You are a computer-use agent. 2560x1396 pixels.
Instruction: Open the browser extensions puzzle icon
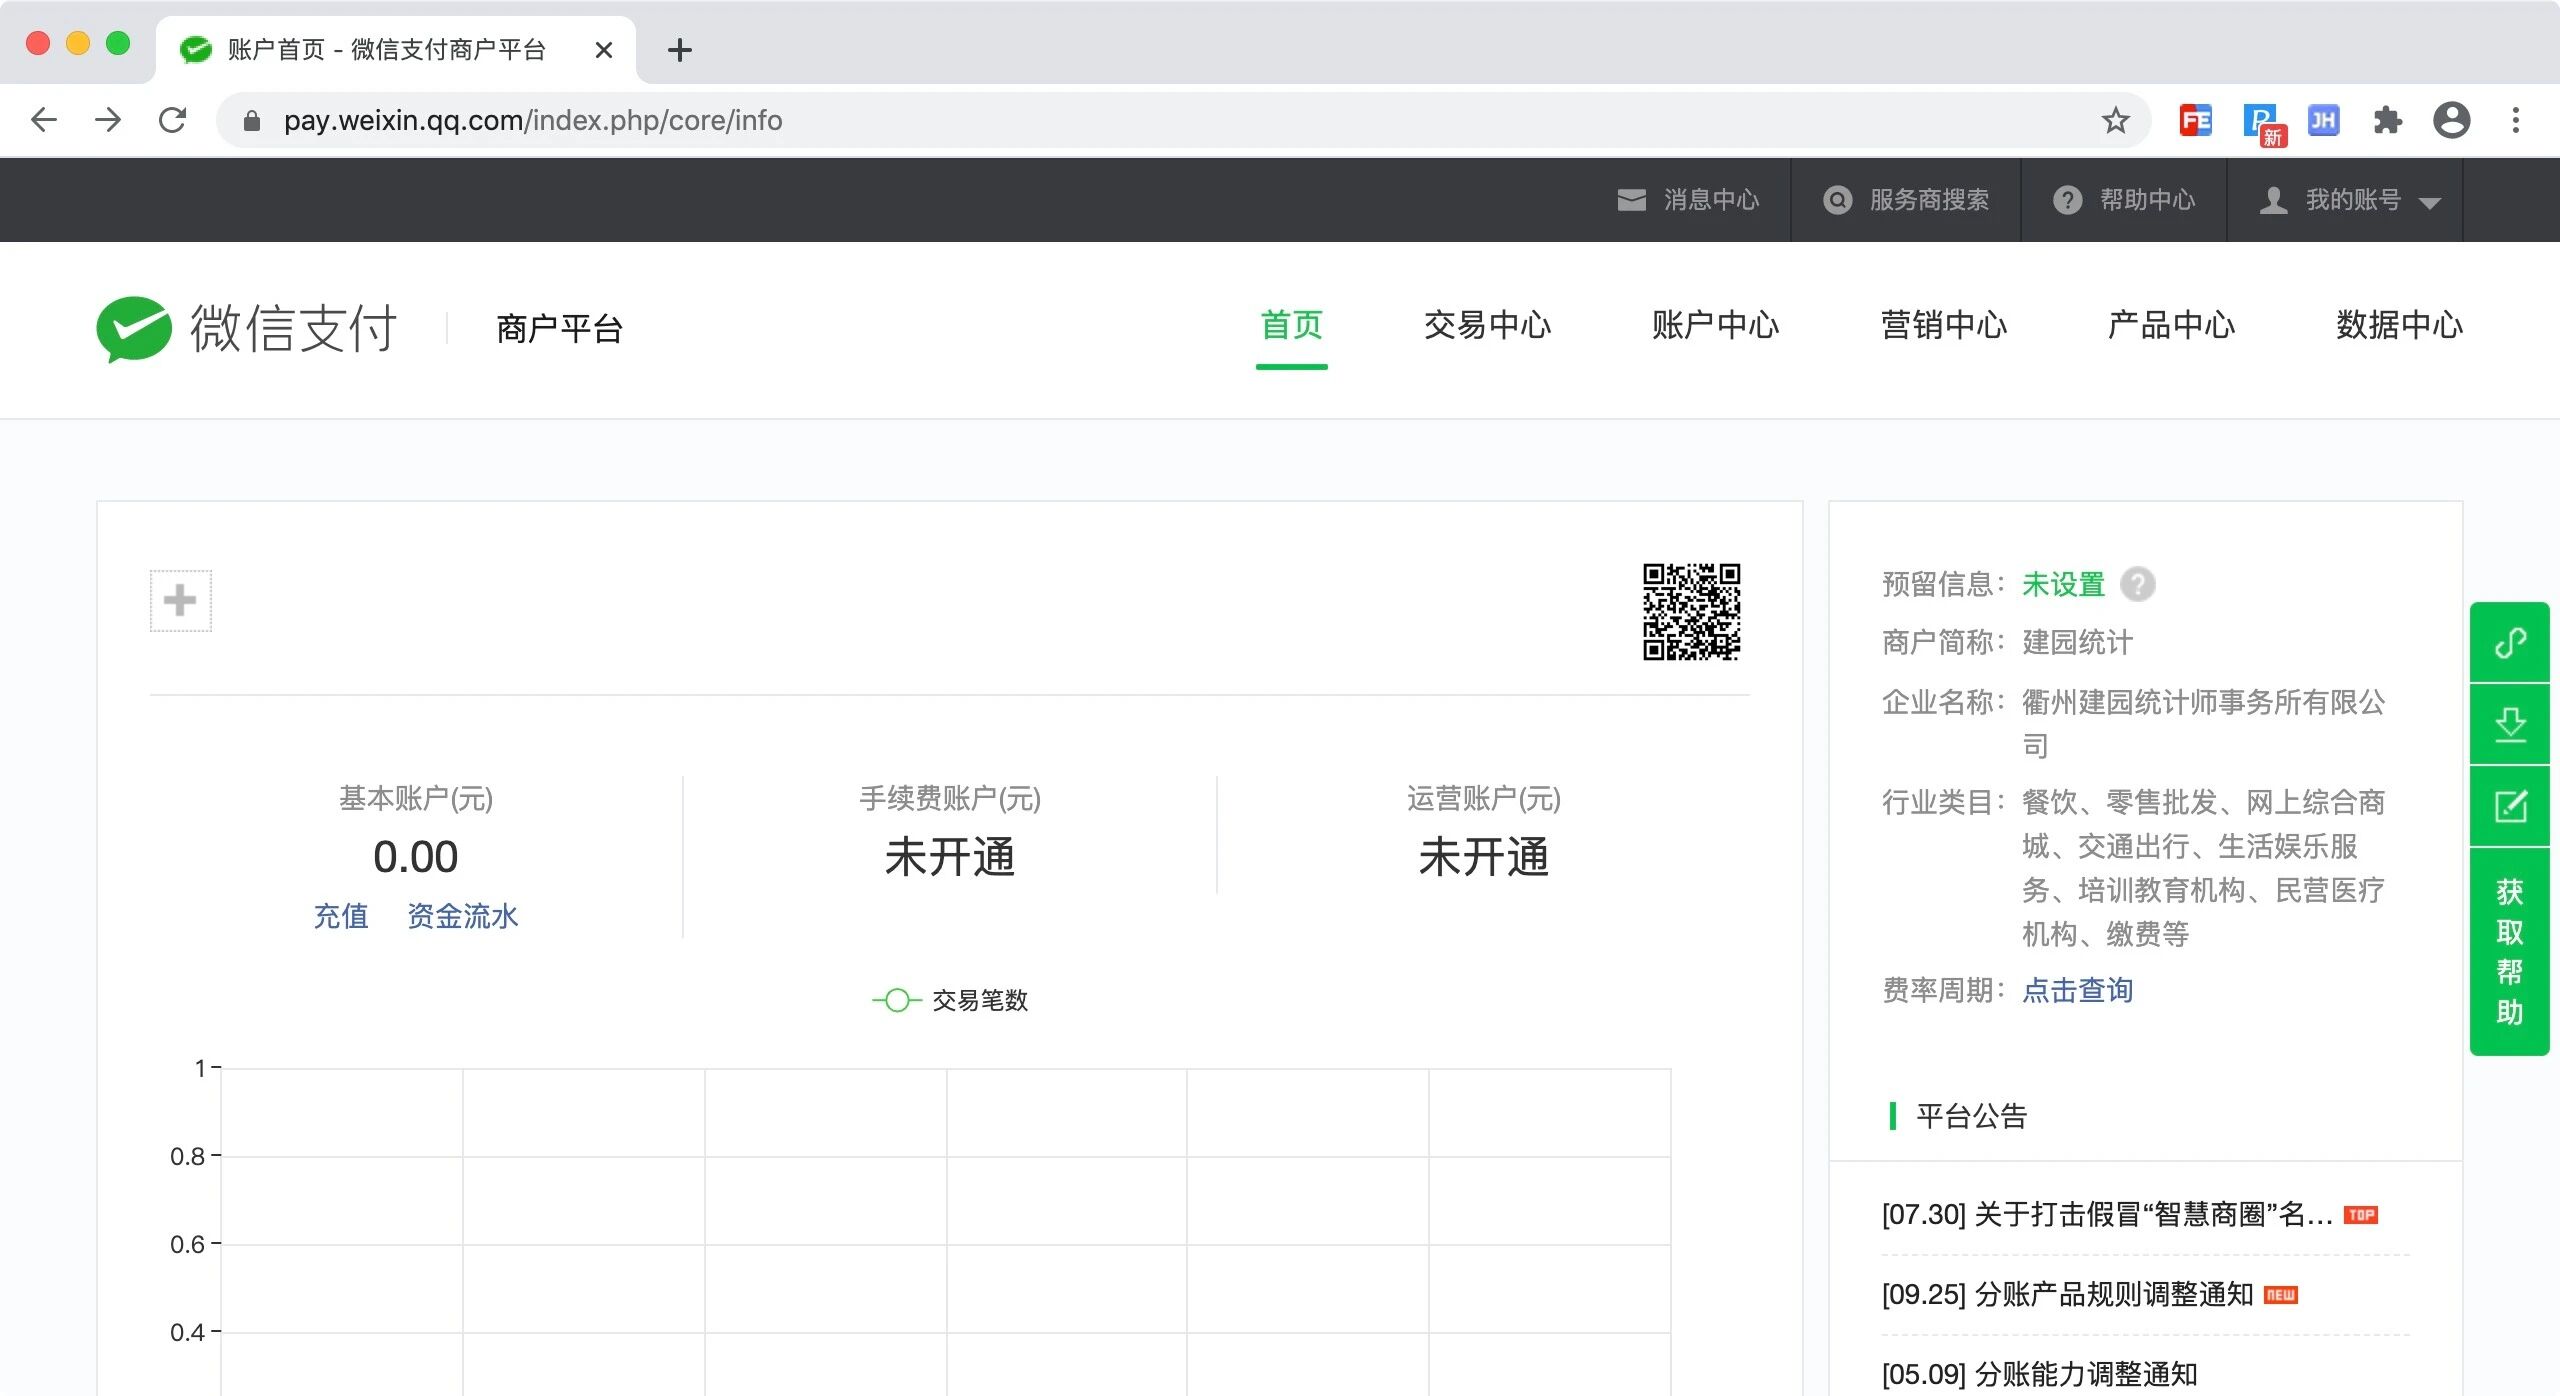tap(2387, 120)
